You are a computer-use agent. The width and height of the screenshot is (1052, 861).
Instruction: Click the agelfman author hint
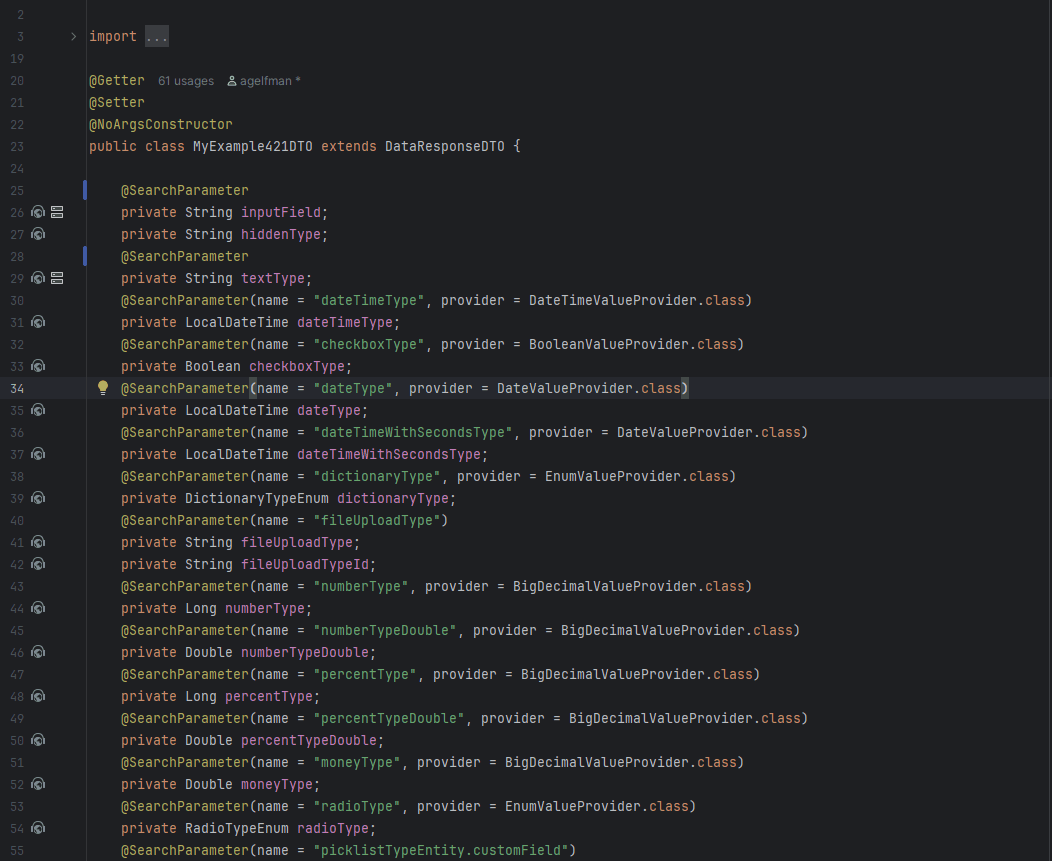pos(264,81)
